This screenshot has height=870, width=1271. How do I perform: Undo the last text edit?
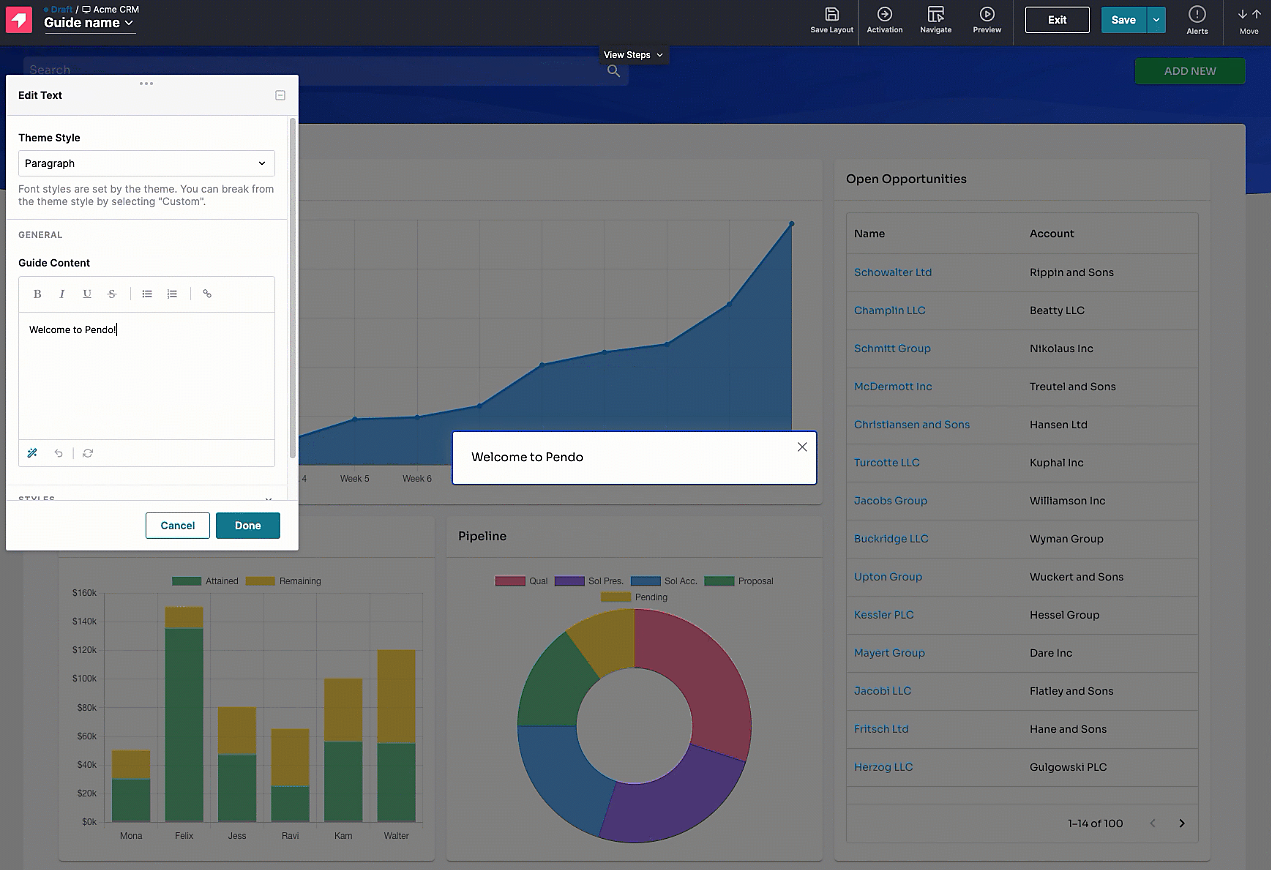59,453
